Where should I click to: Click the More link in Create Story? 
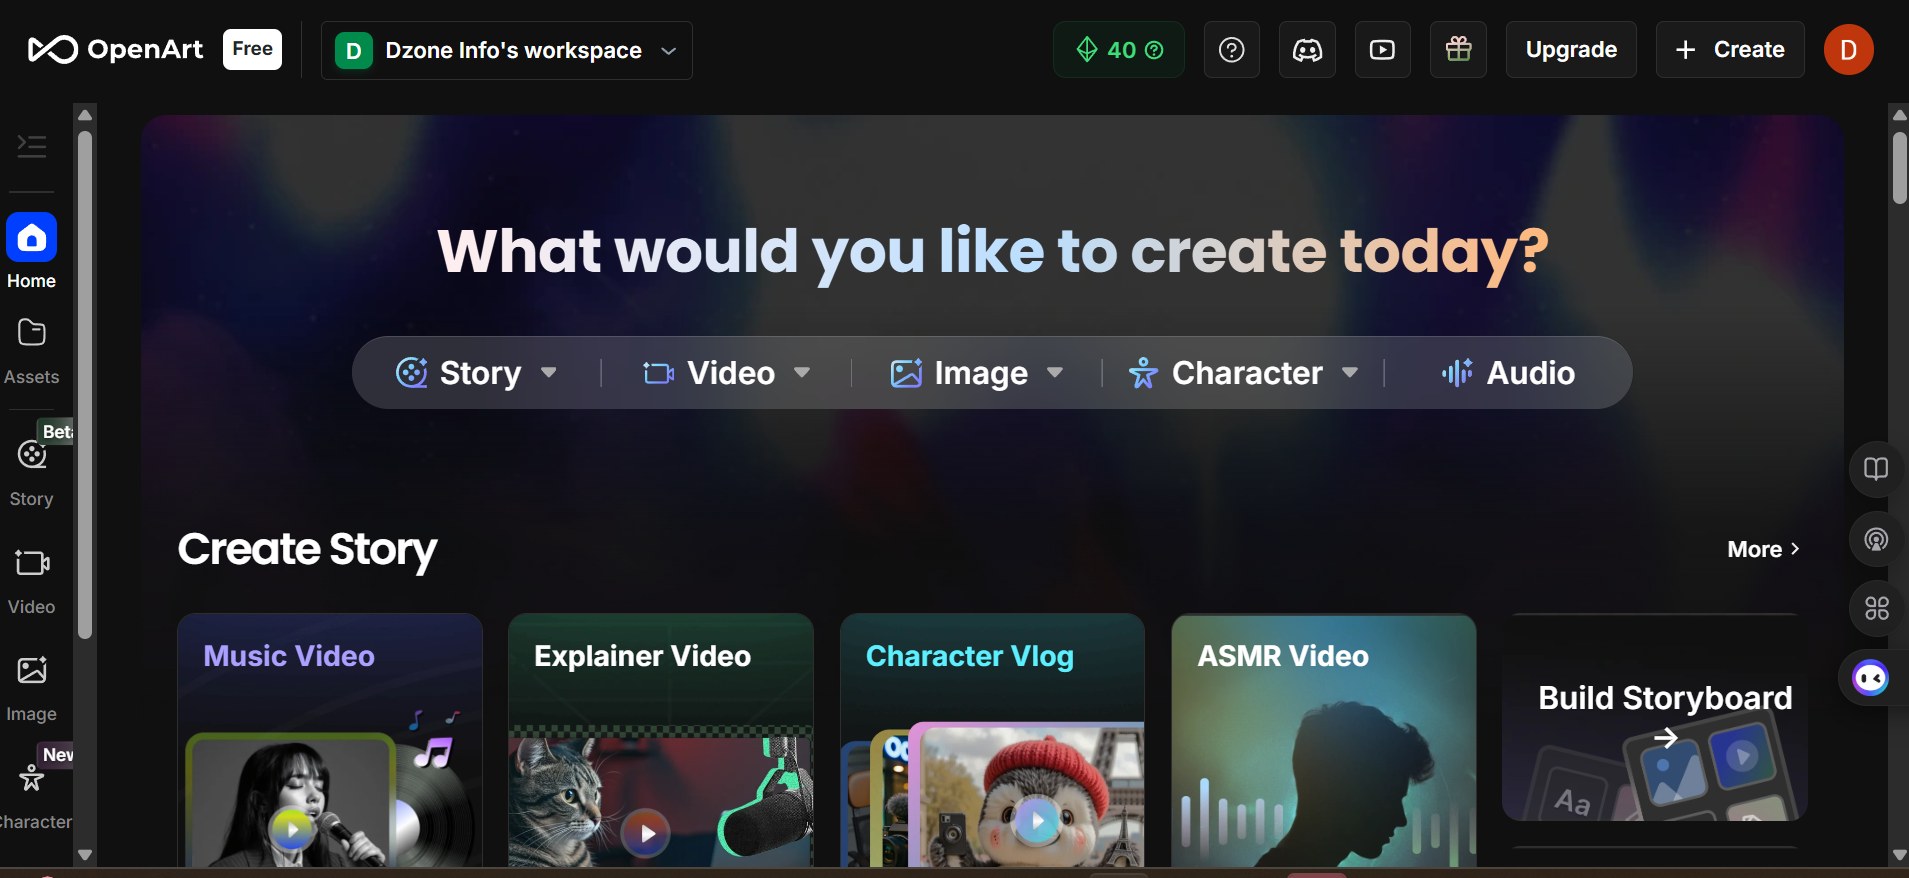tap(1763, 549)
